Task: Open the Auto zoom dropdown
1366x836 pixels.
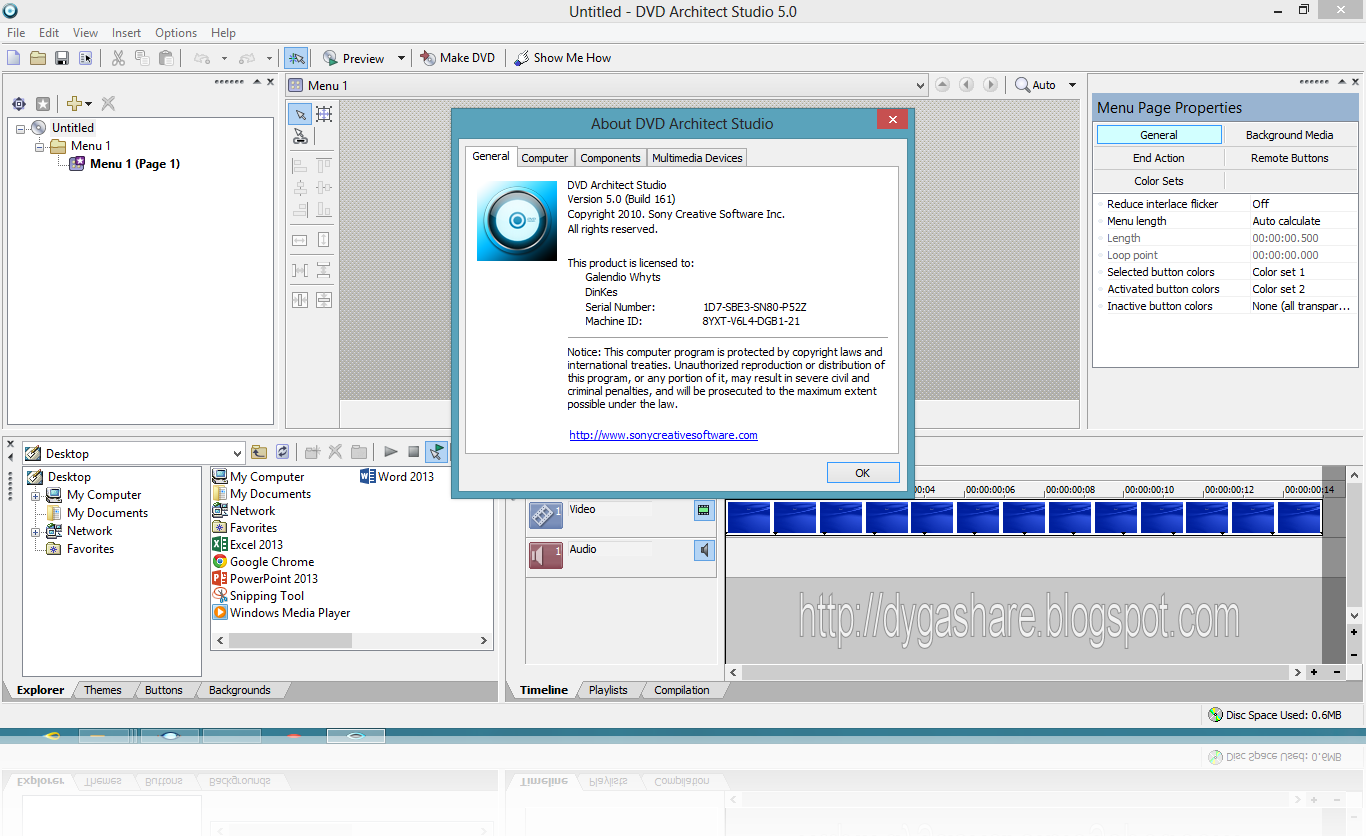Action: coord(1073,85)
